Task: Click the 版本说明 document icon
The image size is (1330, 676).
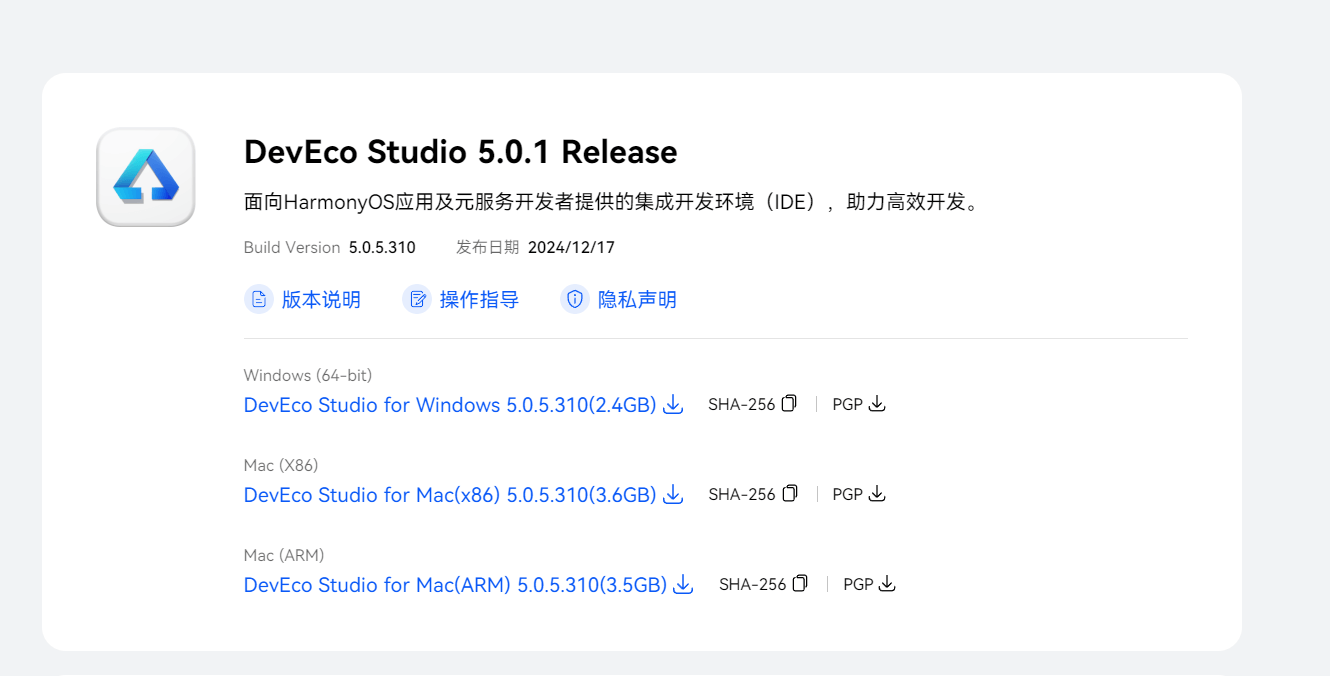Action: [x=259, y=299]
